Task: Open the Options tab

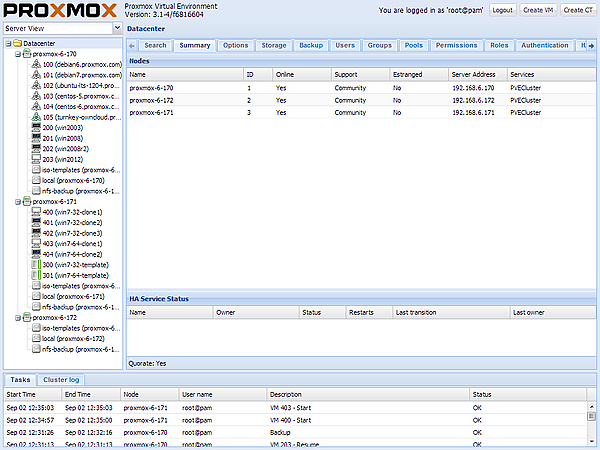Action: point(235,45)
